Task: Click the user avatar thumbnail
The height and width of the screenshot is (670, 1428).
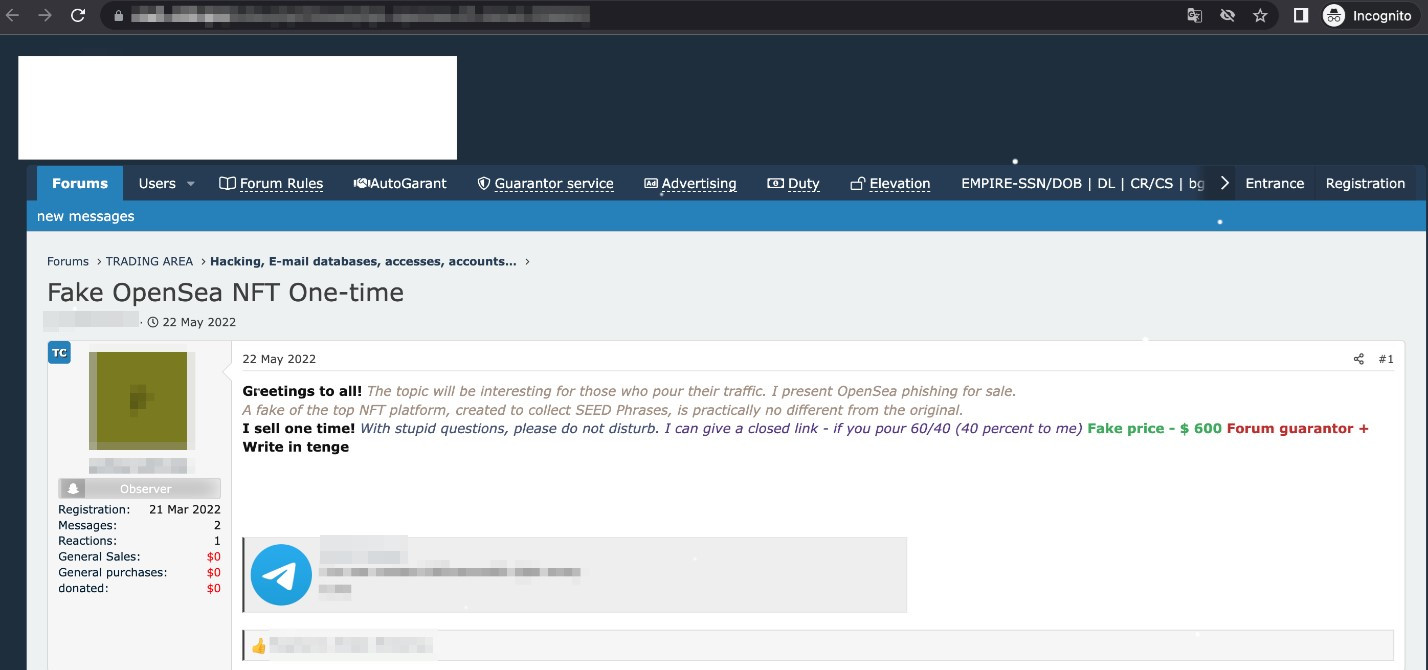Action: (138, 399)
